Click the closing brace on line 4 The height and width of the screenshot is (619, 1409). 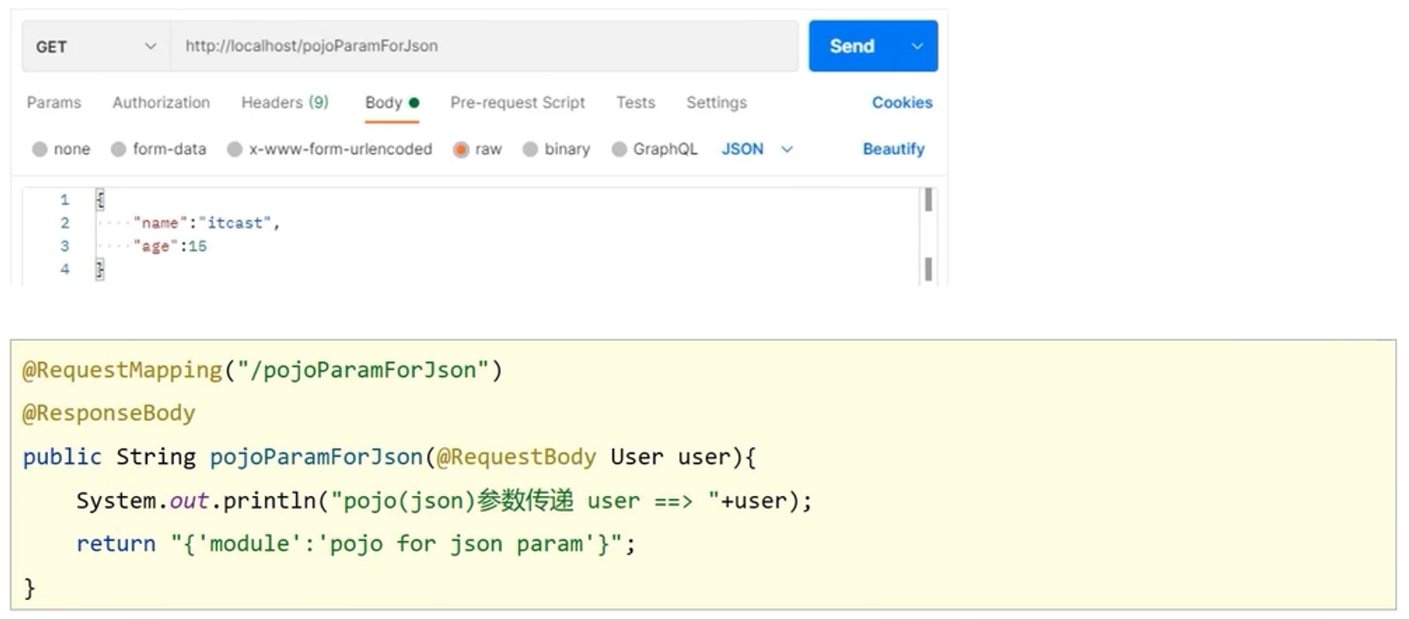pos(100,269)
